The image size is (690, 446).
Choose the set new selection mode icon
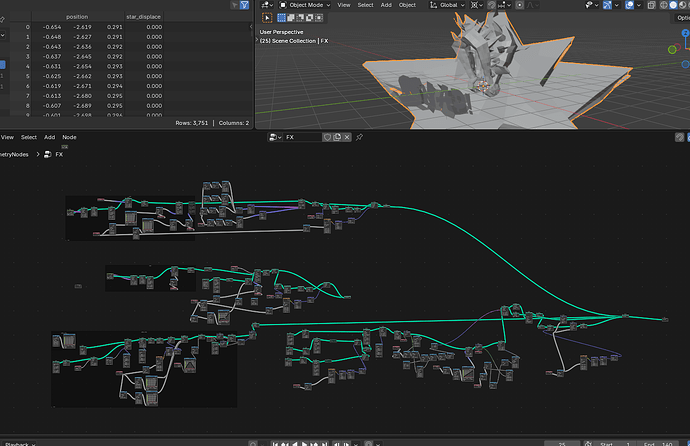point(281,18)
